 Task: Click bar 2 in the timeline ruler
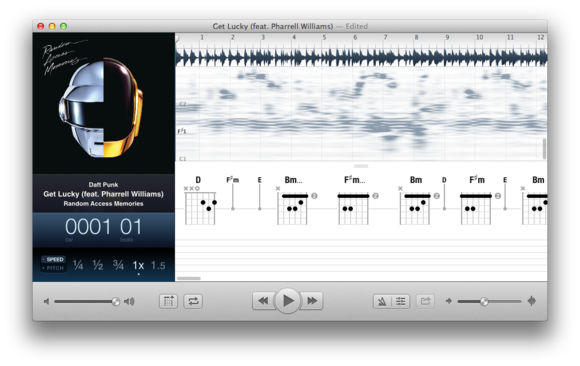coord(233,37)
